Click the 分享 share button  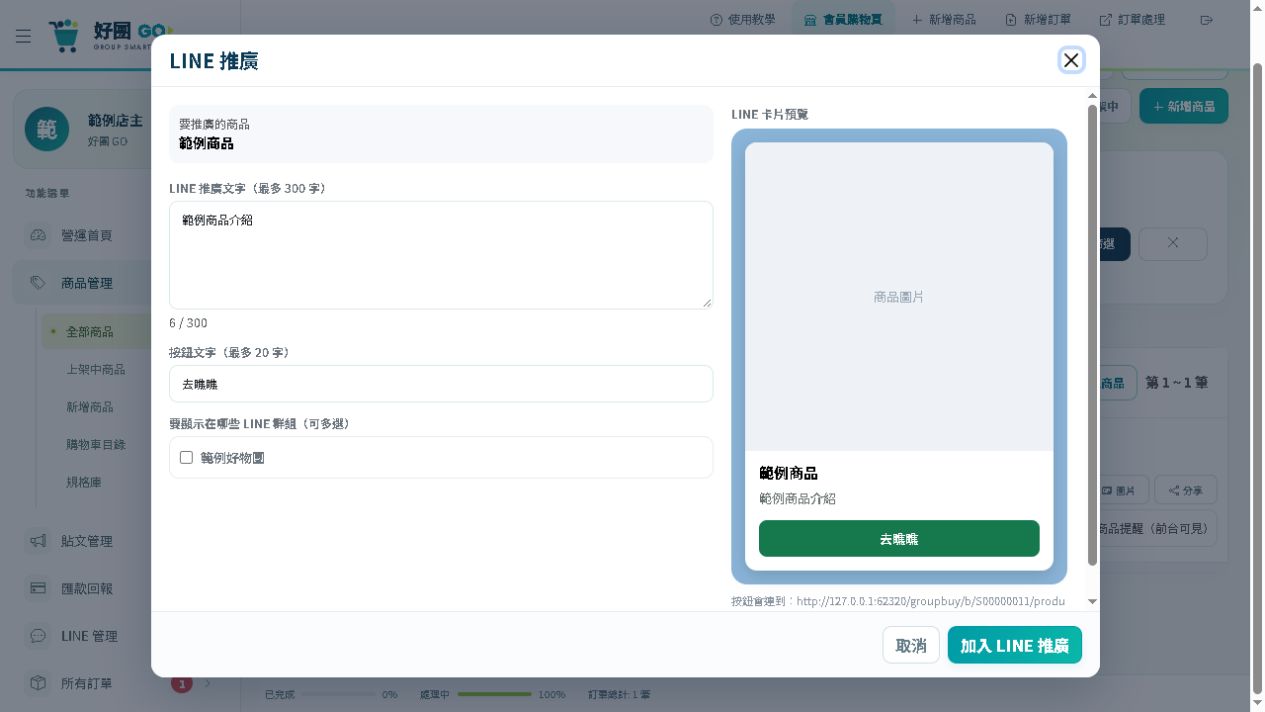coord(1186,491)
